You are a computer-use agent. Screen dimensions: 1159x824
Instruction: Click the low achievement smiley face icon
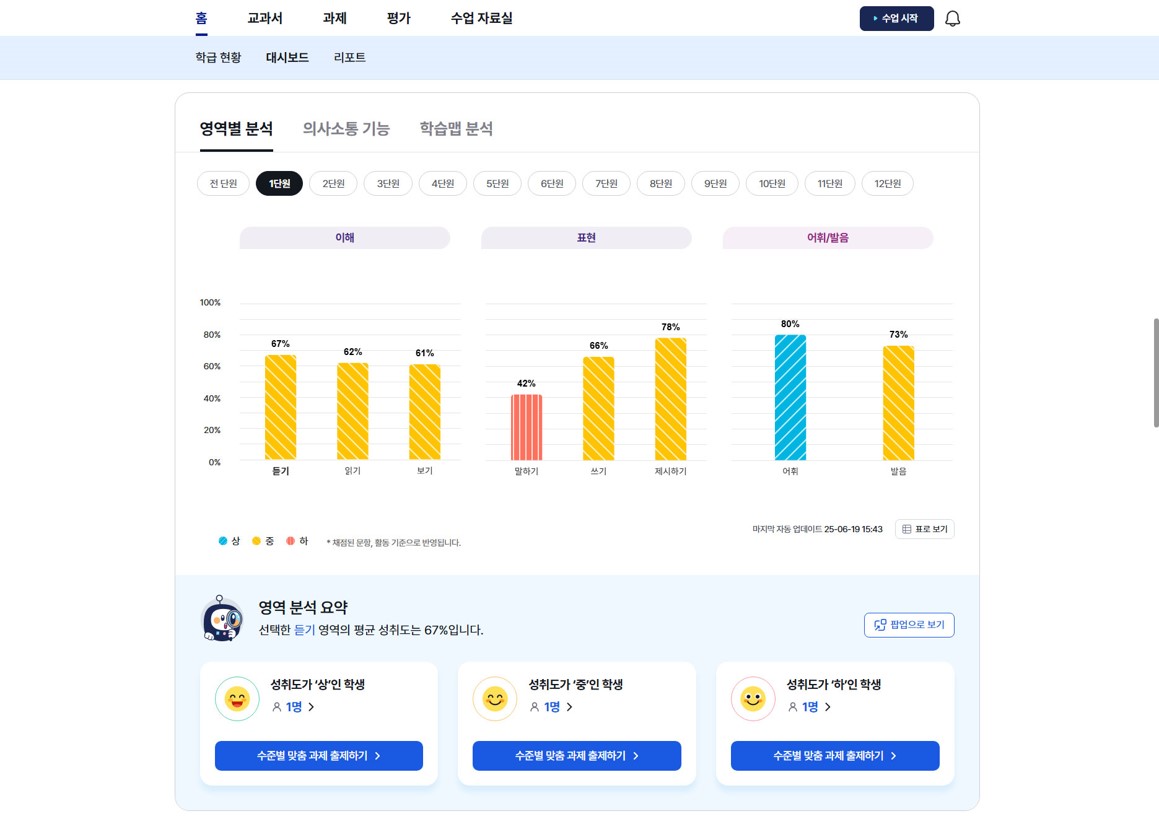[x=753, y=698]
